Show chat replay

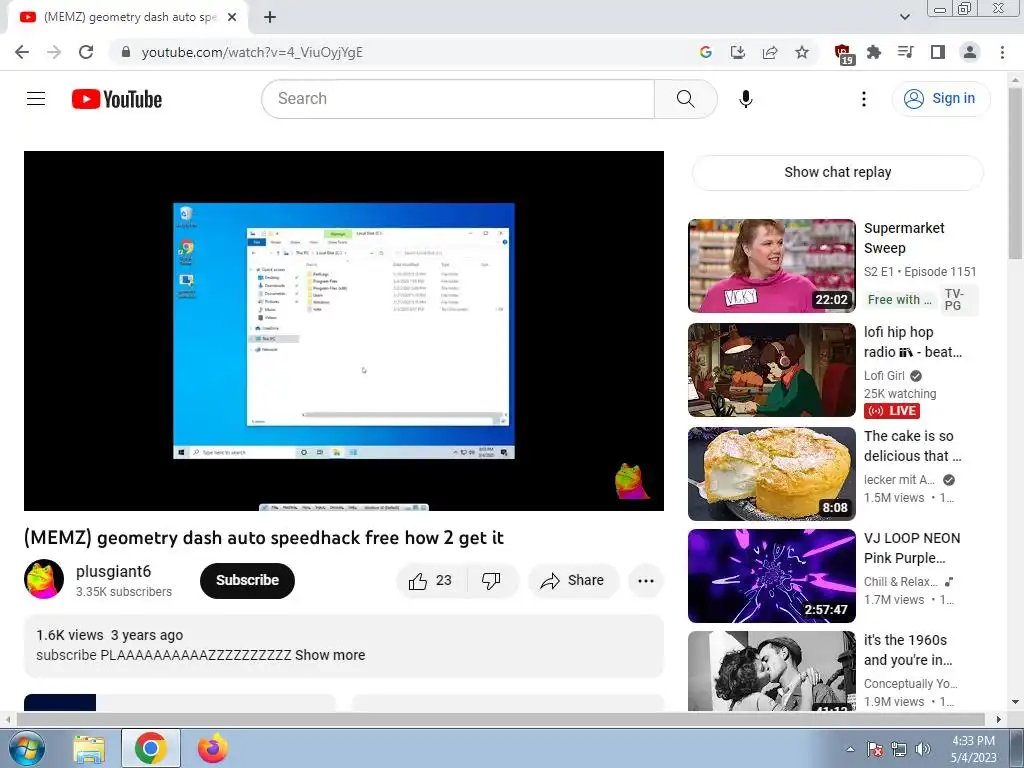pyautogui.click(x=837, y=172)
